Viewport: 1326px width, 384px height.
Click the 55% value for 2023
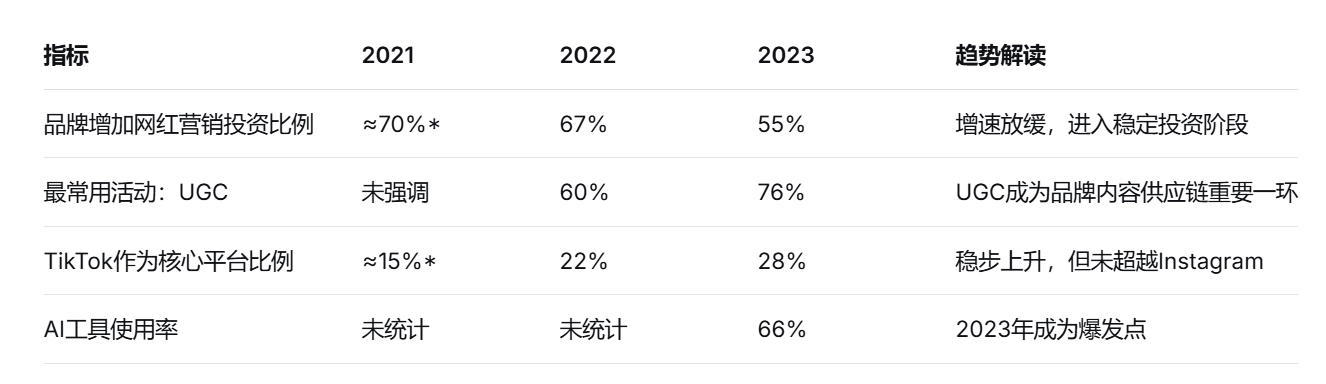[782, 124]
